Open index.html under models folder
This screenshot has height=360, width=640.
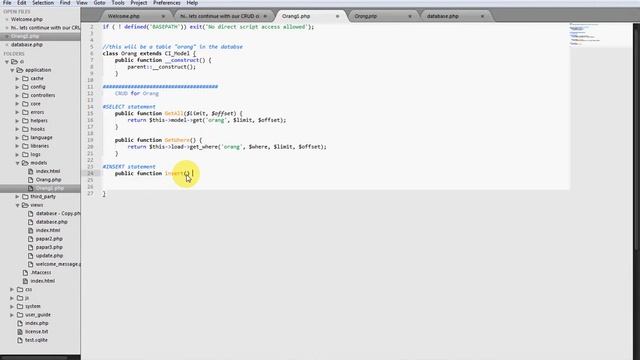coord(48,171)
